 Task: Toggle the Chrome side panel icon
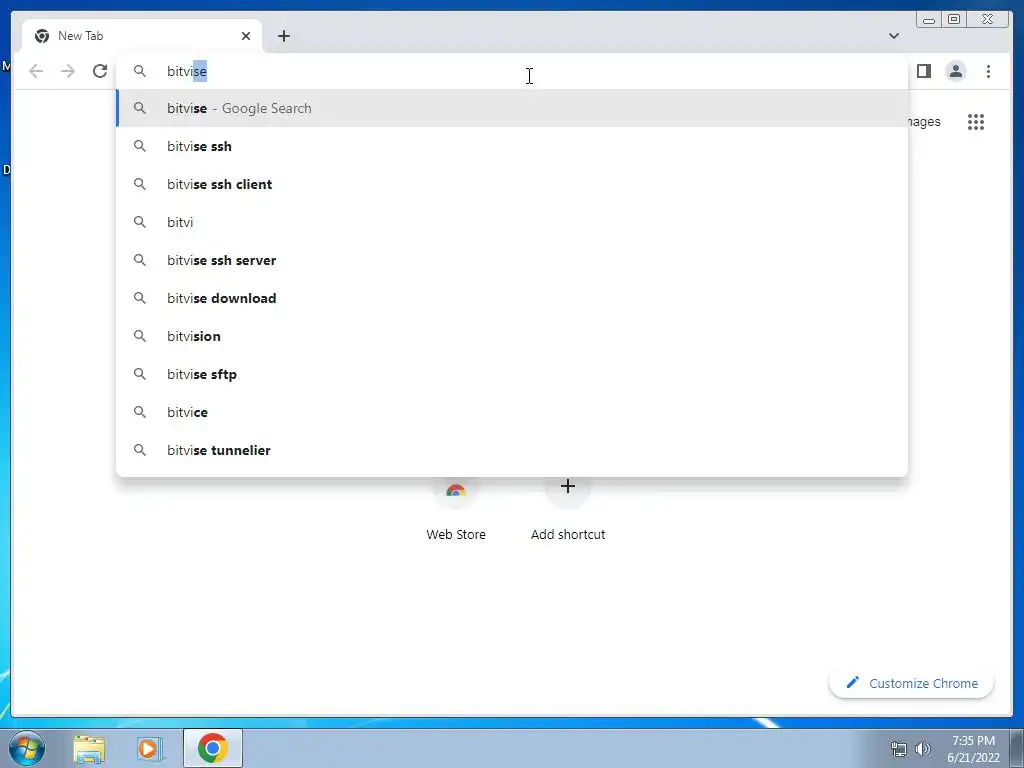coord(923,71)
